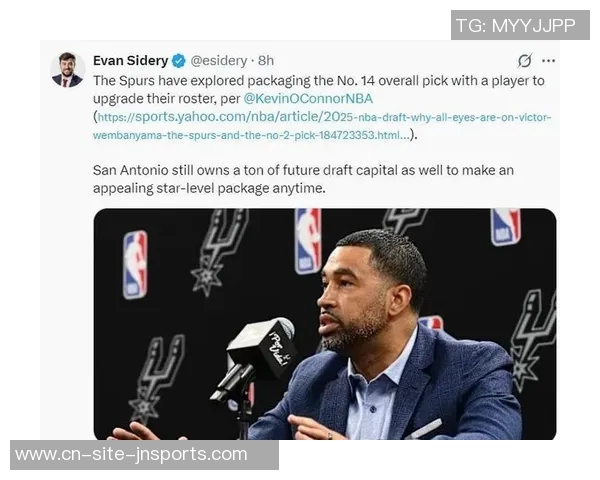Open Evan Sidery's profile avatar
Screen dimensions: 600x480
(x=67, y=69)
